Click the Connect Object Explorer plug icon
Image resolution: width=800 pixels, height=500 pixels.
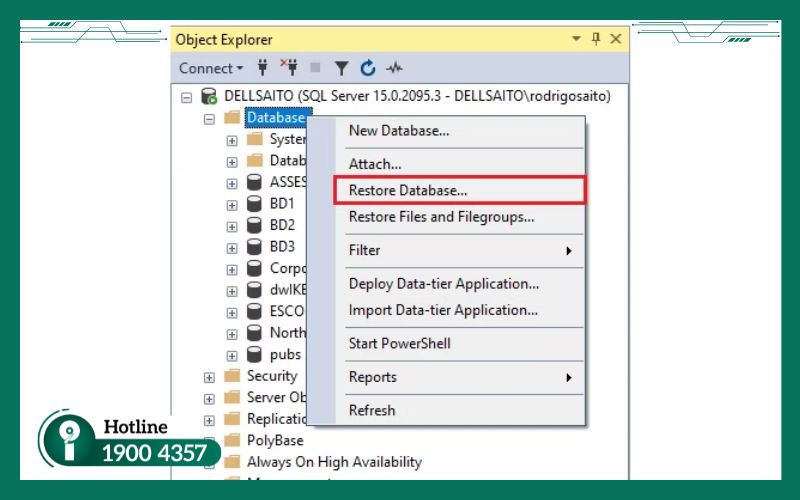click(x=263, y=68)
